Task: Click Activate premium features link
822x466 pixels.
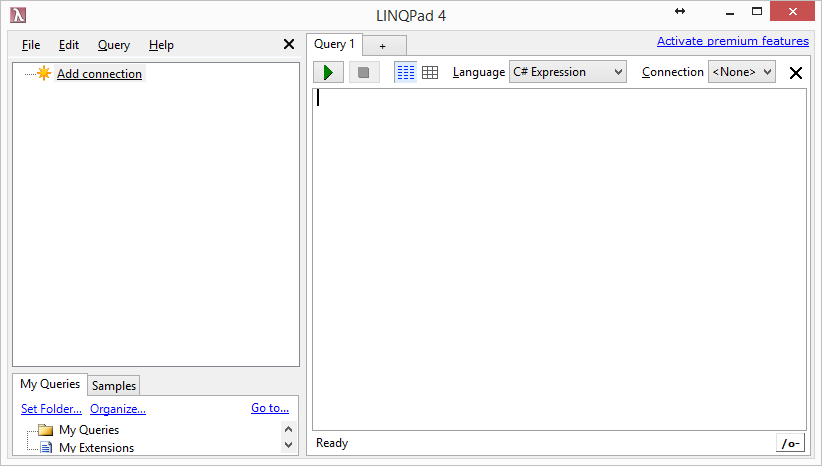Action: [733, 41]
